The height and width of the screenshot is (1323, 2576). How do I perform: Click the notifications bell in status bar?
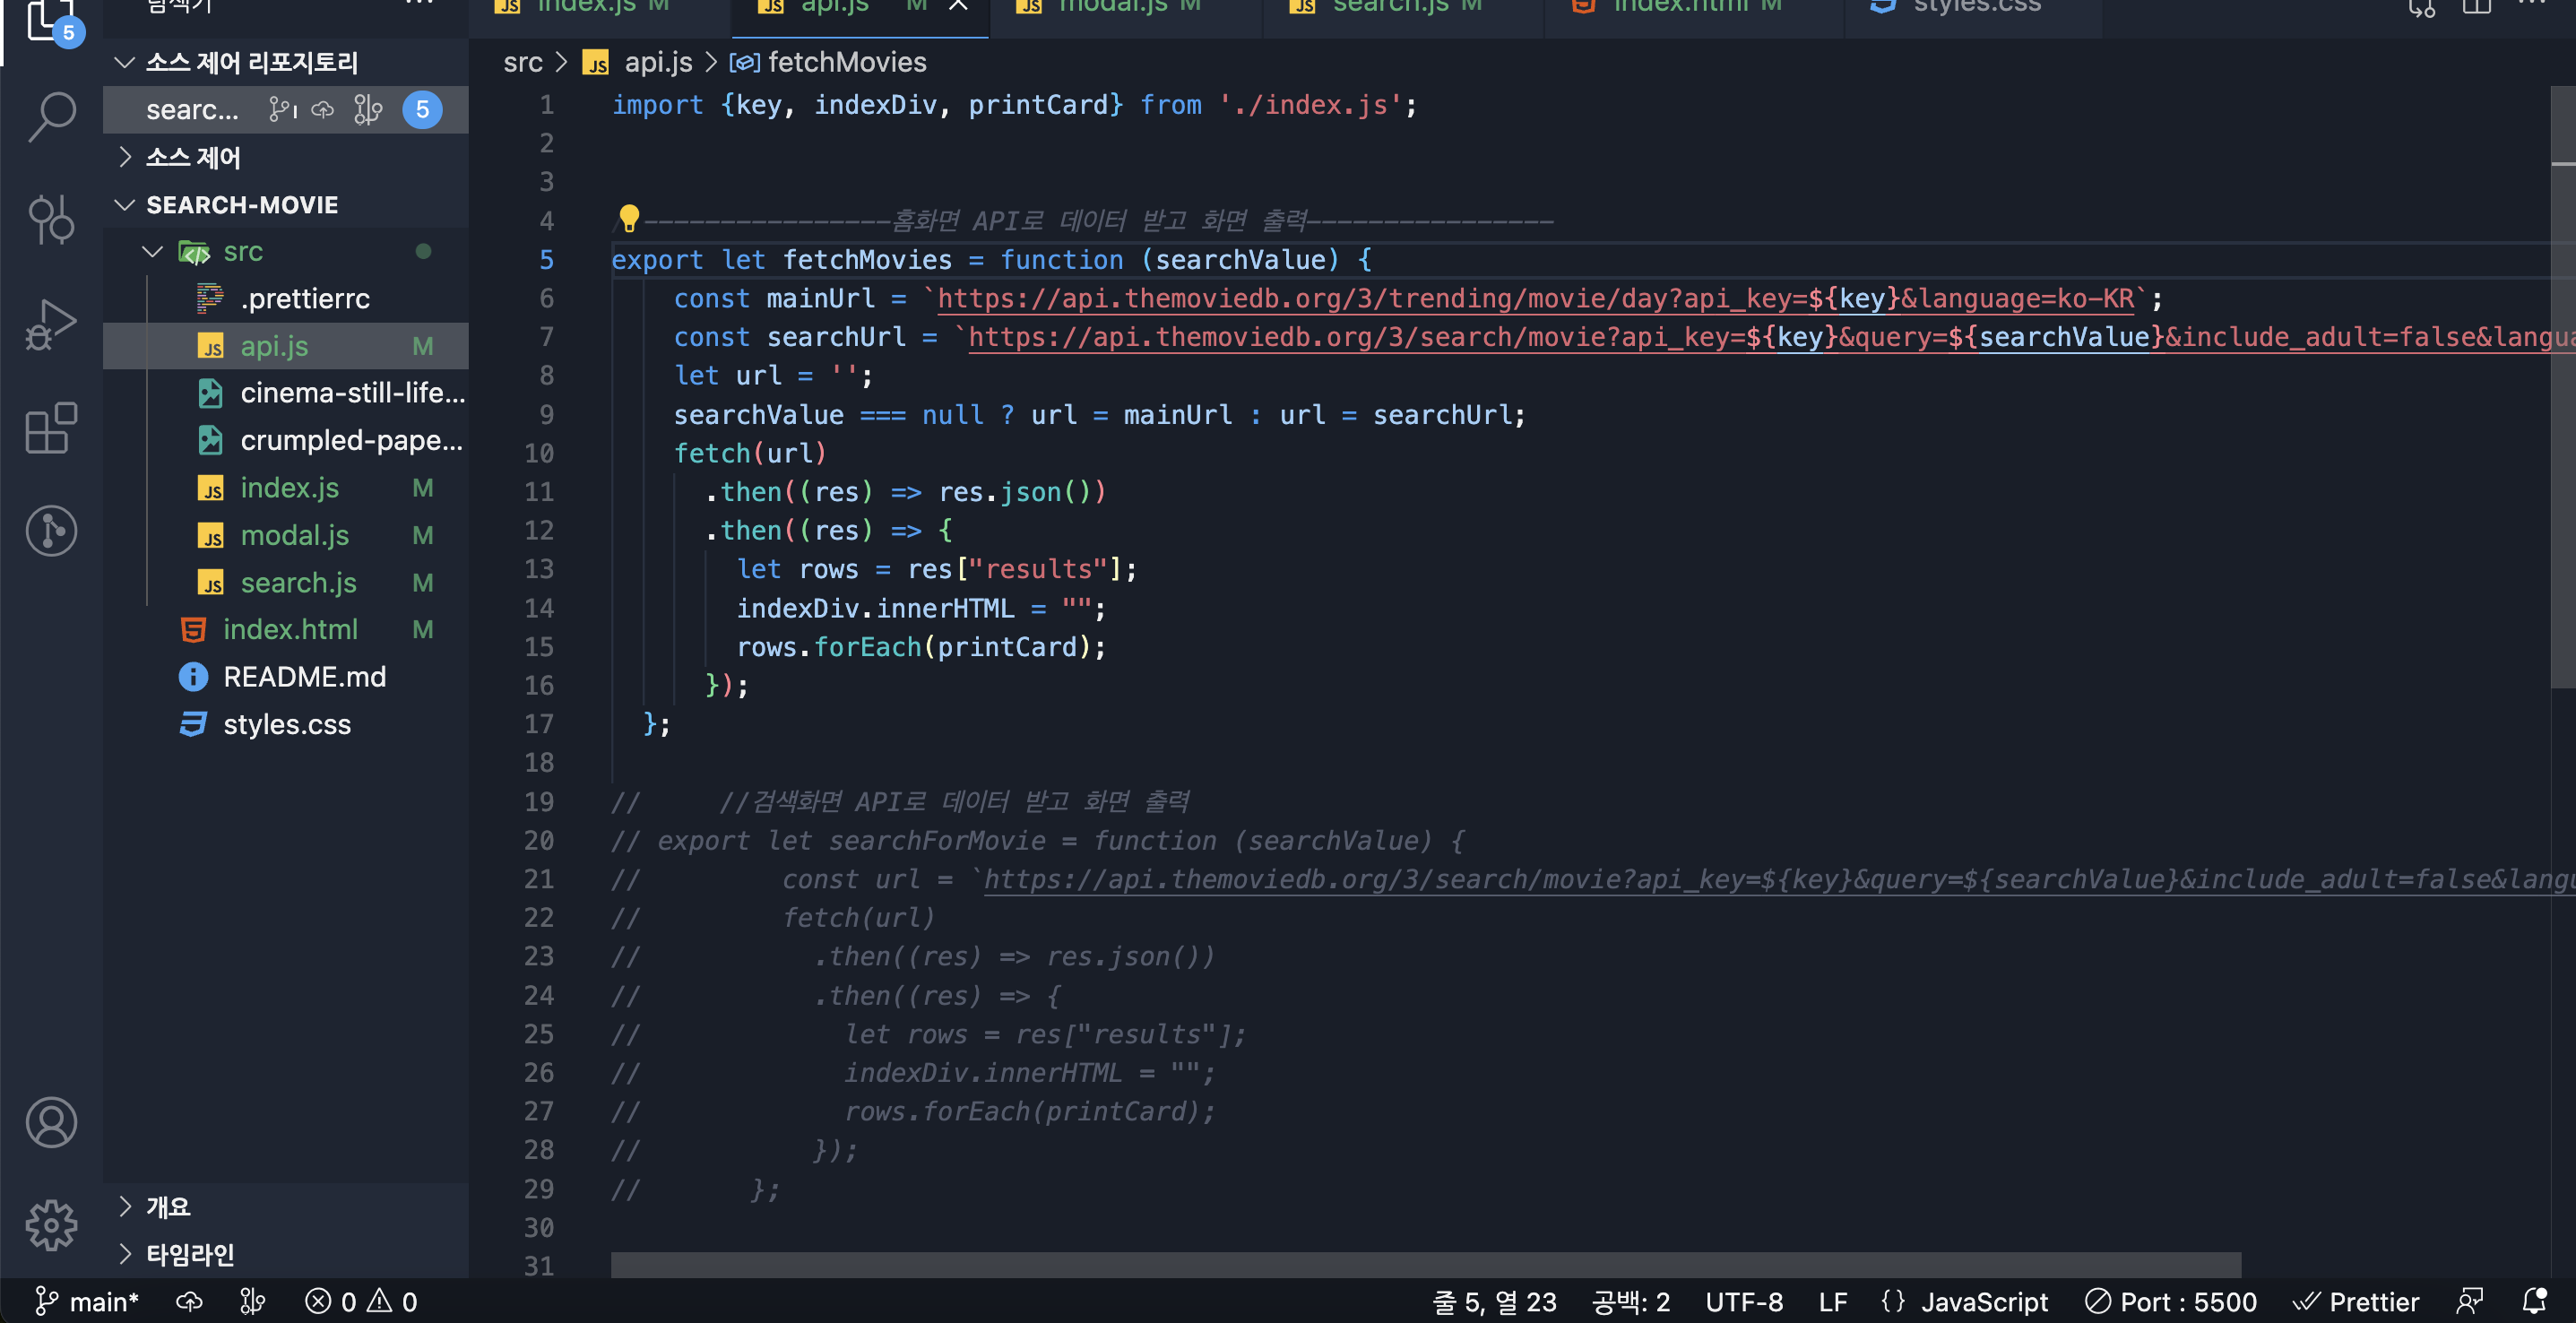tap(2535, 1301)
